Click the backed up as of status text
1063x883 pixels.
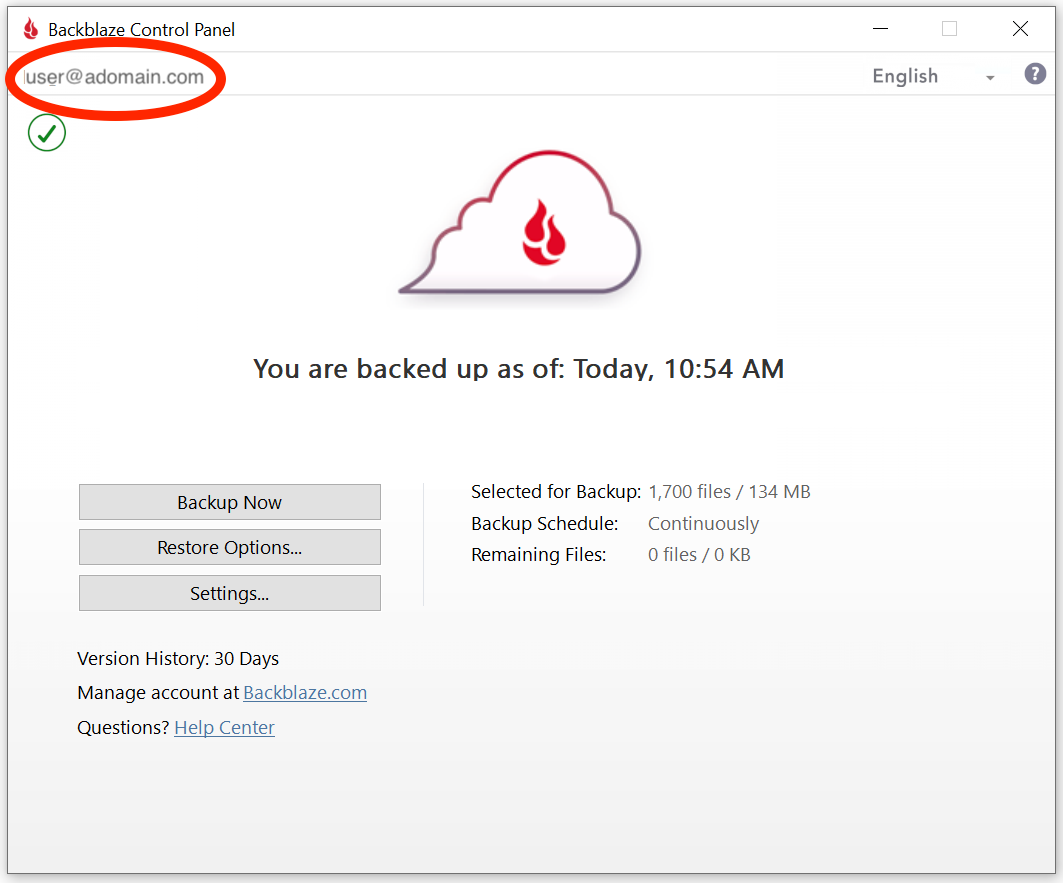pyautogui.click(x=519, y=369)
